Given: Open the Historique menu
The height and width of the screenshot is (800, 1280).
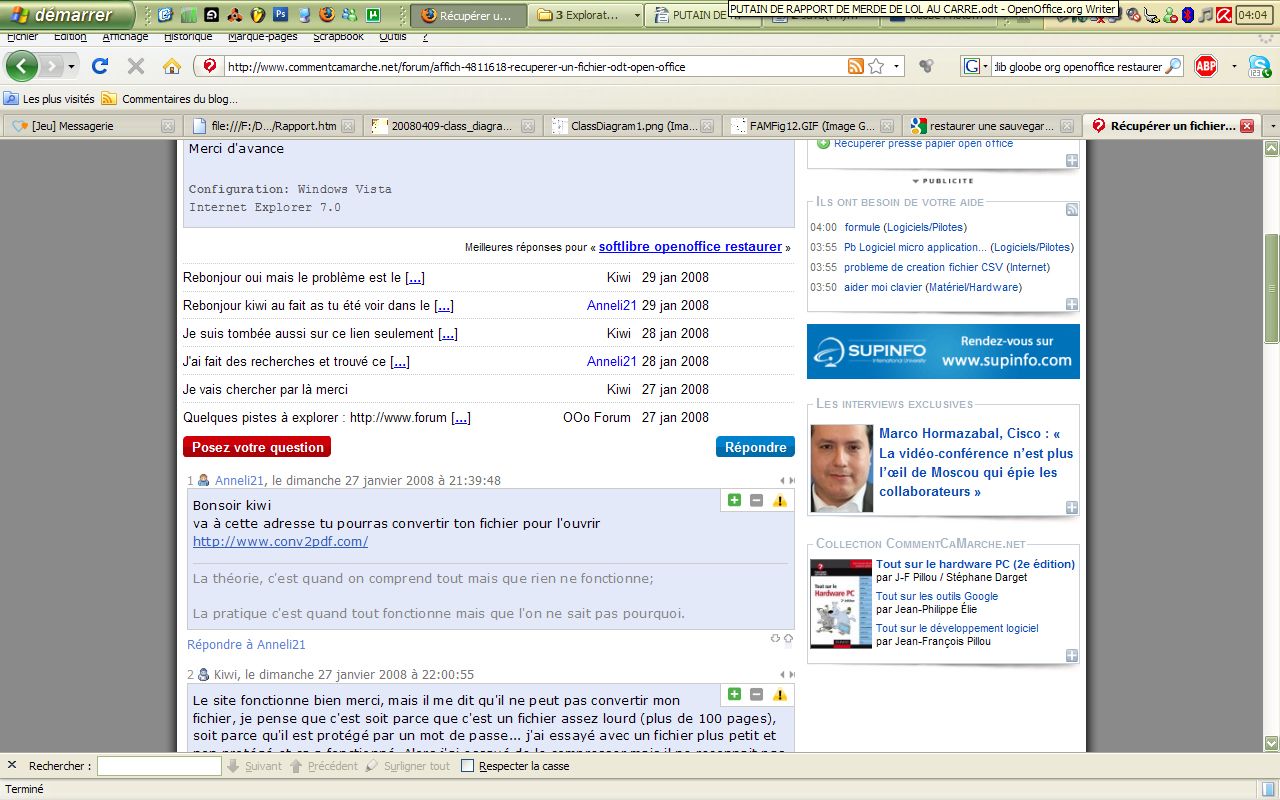Looking at the screenshot, I should pos(188,38).
